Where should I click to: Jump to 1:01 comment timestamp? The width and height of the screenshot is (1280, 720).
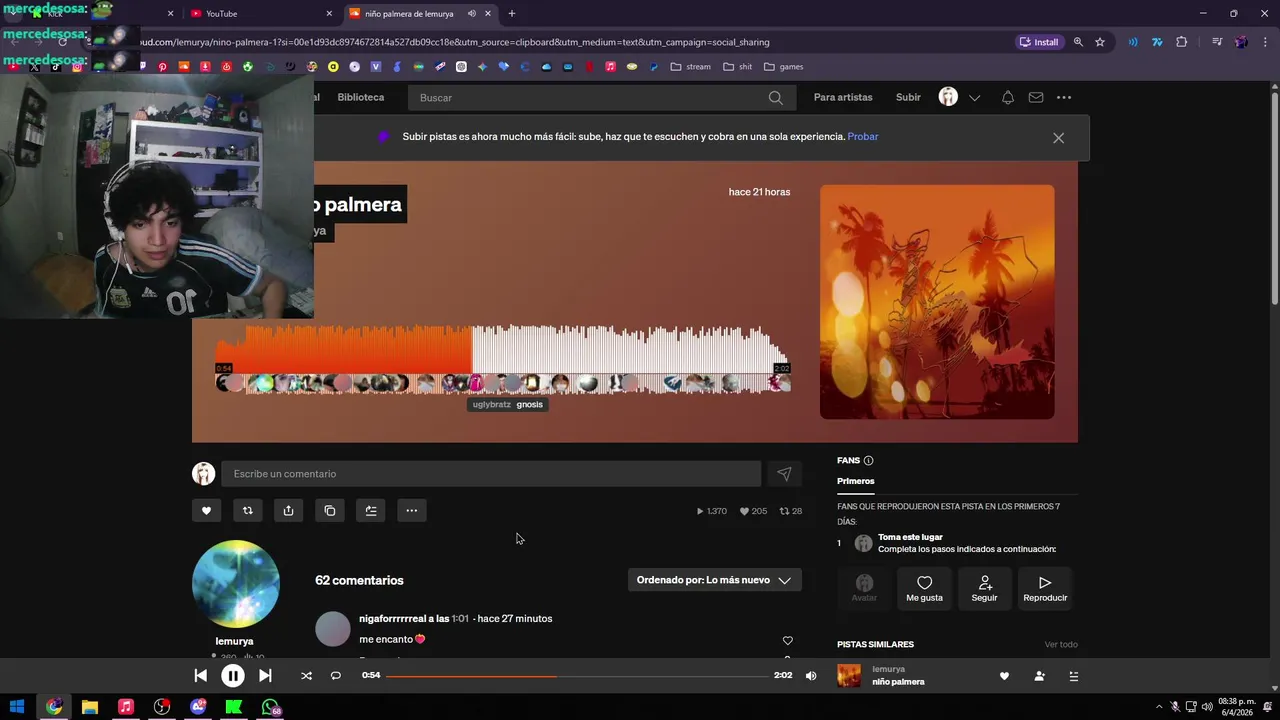point(460,619)
